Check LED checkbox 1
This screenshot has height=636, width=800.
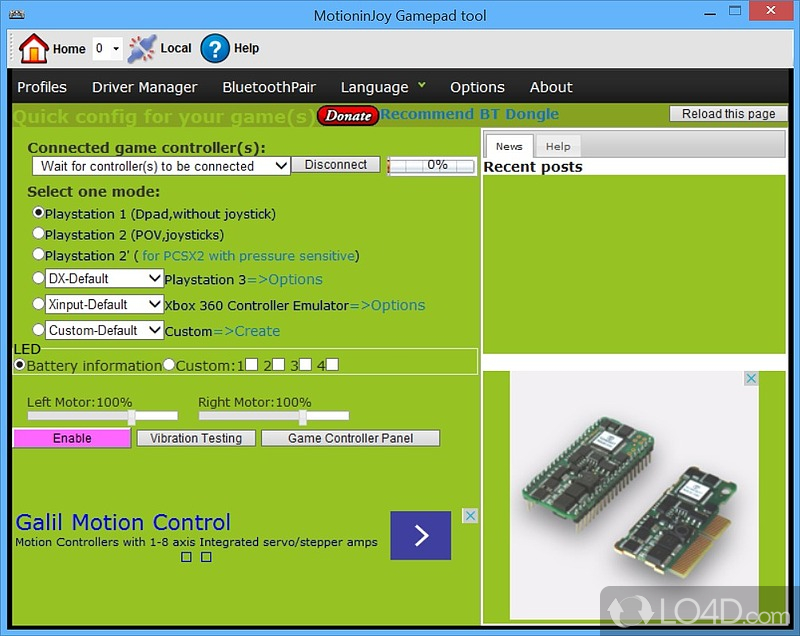[252, 364]
